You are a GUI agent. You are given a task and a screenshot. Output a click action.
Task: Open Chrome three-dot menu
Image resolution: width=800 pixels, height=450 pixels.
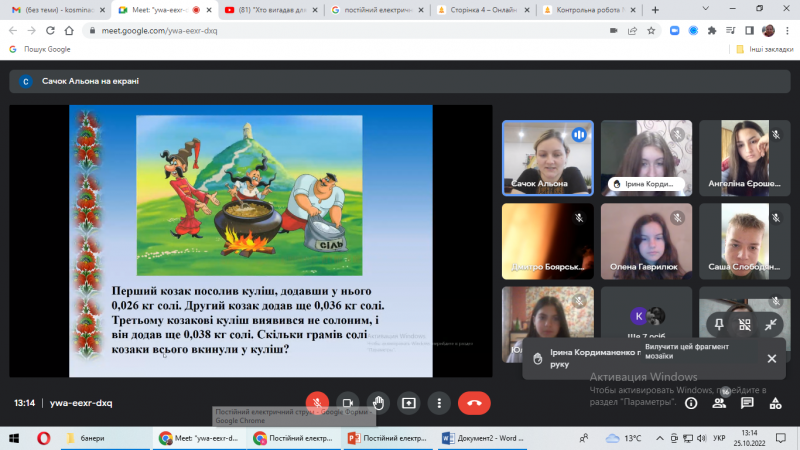coord(787,31)
